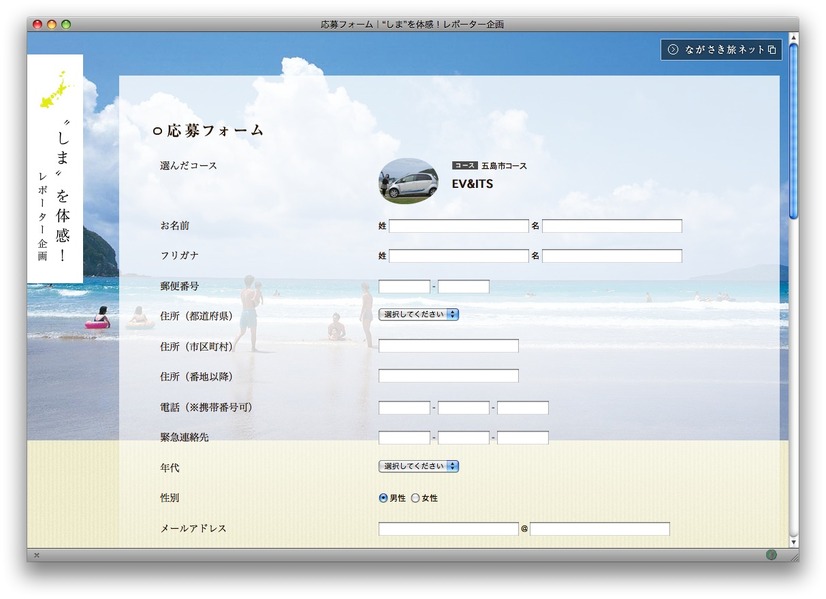
Task: Click the first 電話 number box
Action: (x=404, y=408)
